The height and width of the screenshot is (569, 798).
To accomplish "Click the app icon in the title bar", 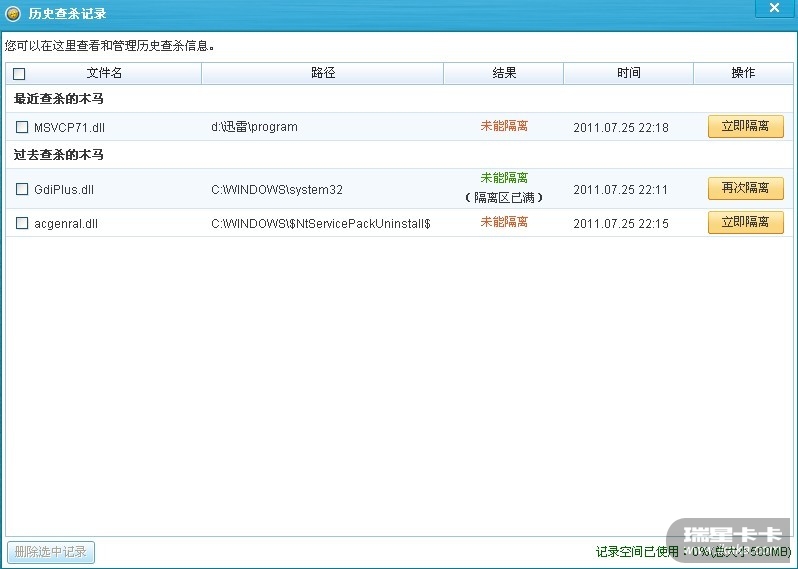I will click(x=13, y=14).
